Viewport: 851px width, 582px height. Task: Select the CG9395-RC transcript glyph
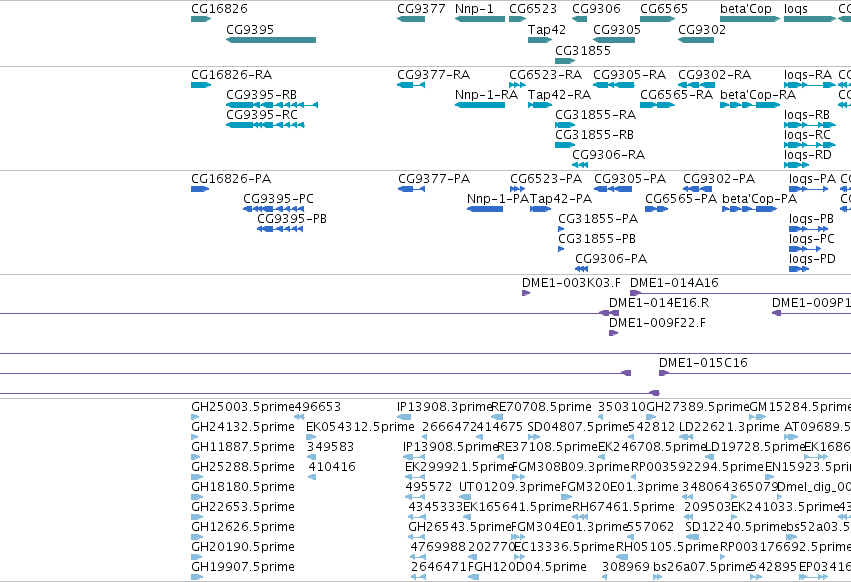pyautogui.click(x=265, y=125)
